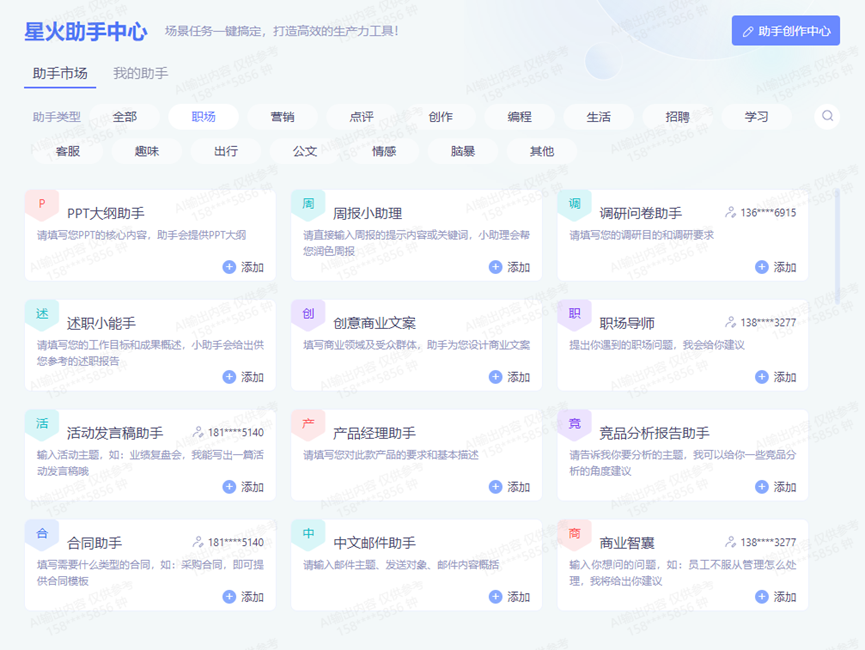The height and width of the screenshot is (650, 865).
Task: Select the 助手市场 tab
Action: pyautogui.click(x=60, y=73)
